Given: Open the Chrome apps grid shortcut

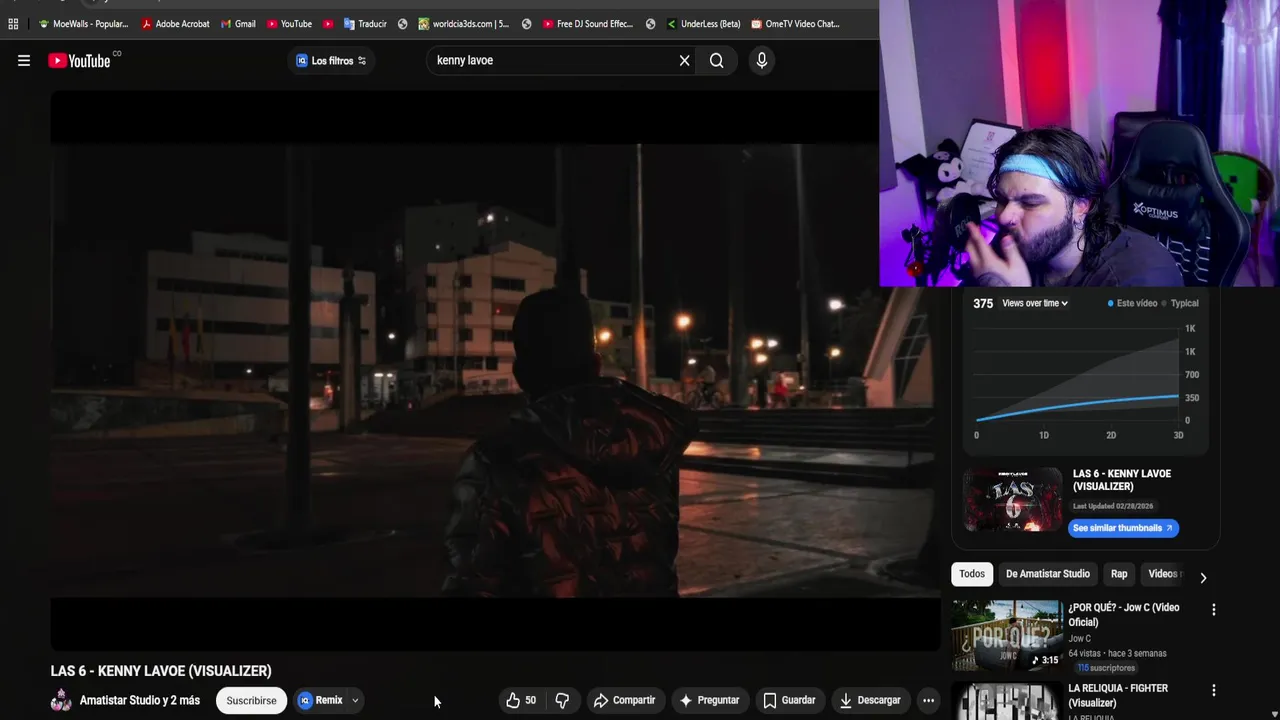Looking at the screenshot, I should click(x=13, y=24).
